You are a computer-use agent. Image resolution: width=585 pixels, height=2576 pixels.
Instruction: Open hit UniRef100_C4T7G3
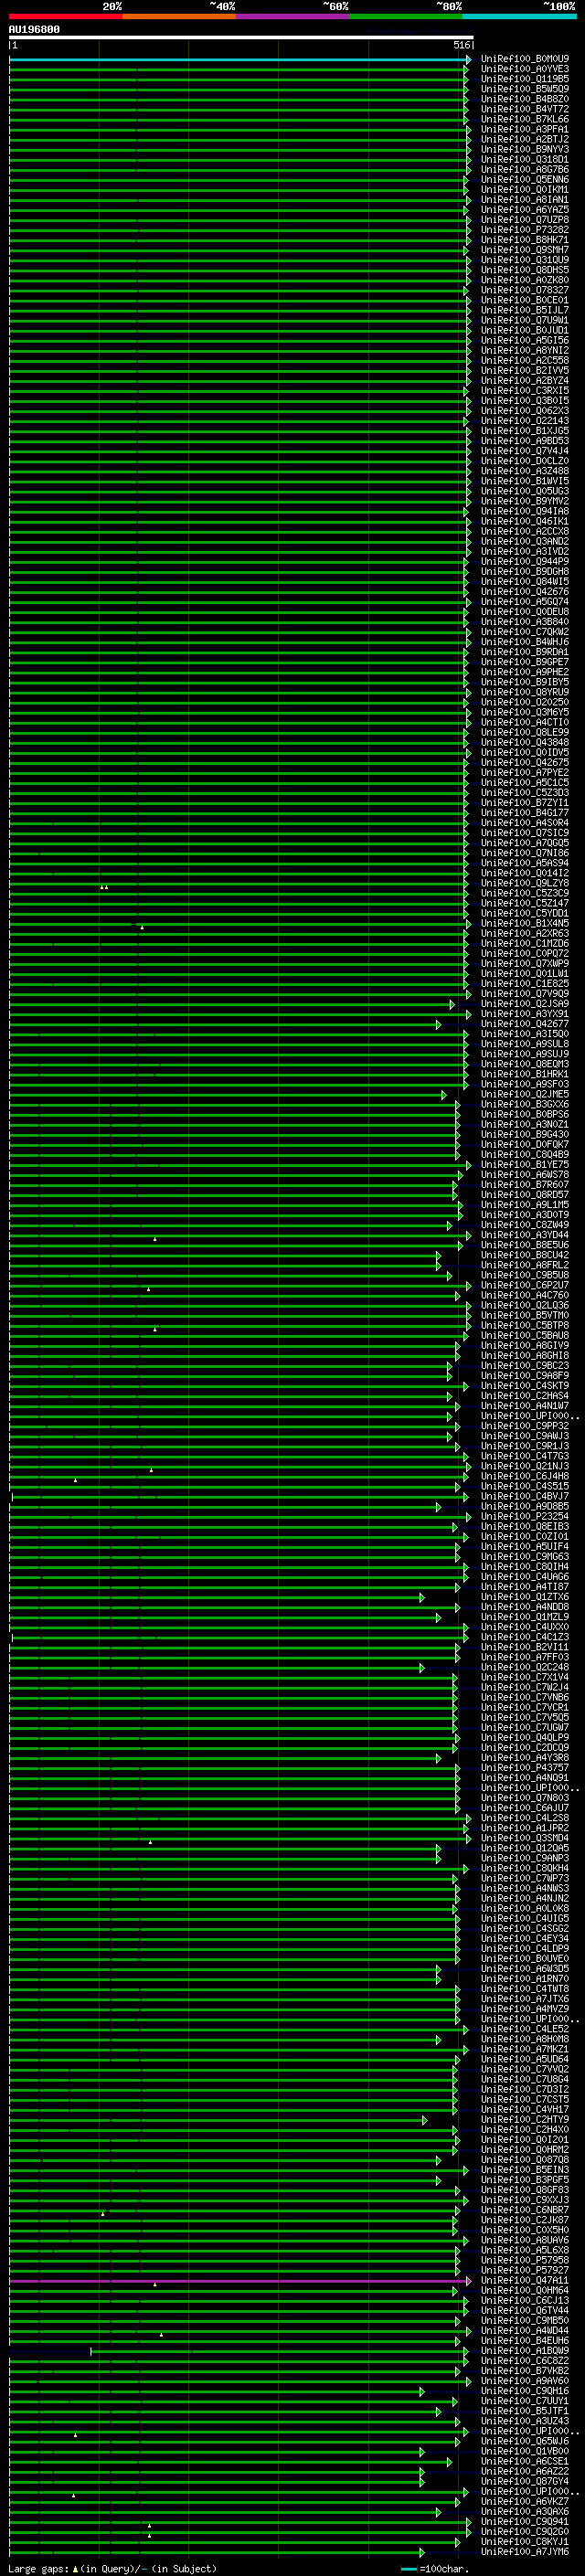point(525,1456)
